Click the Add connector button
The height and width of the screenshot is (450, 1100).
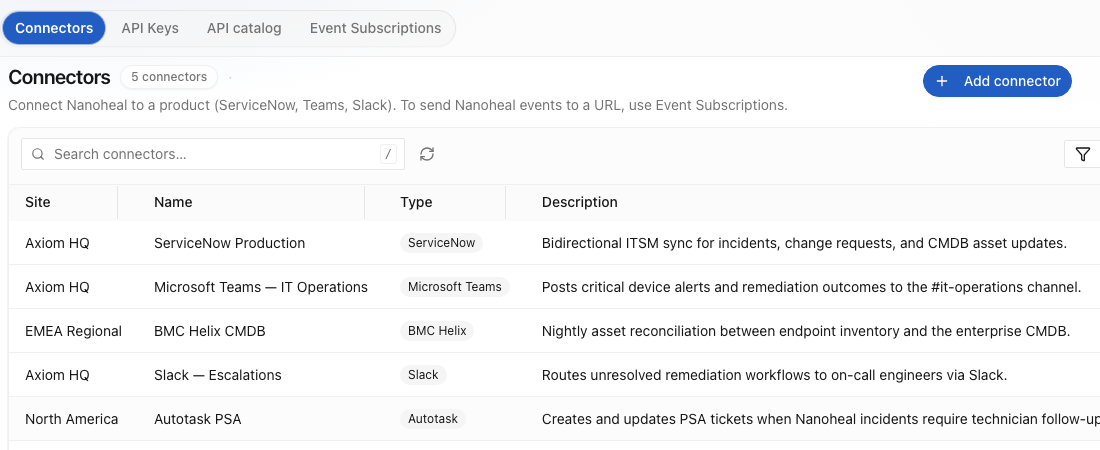coord(997,81)
